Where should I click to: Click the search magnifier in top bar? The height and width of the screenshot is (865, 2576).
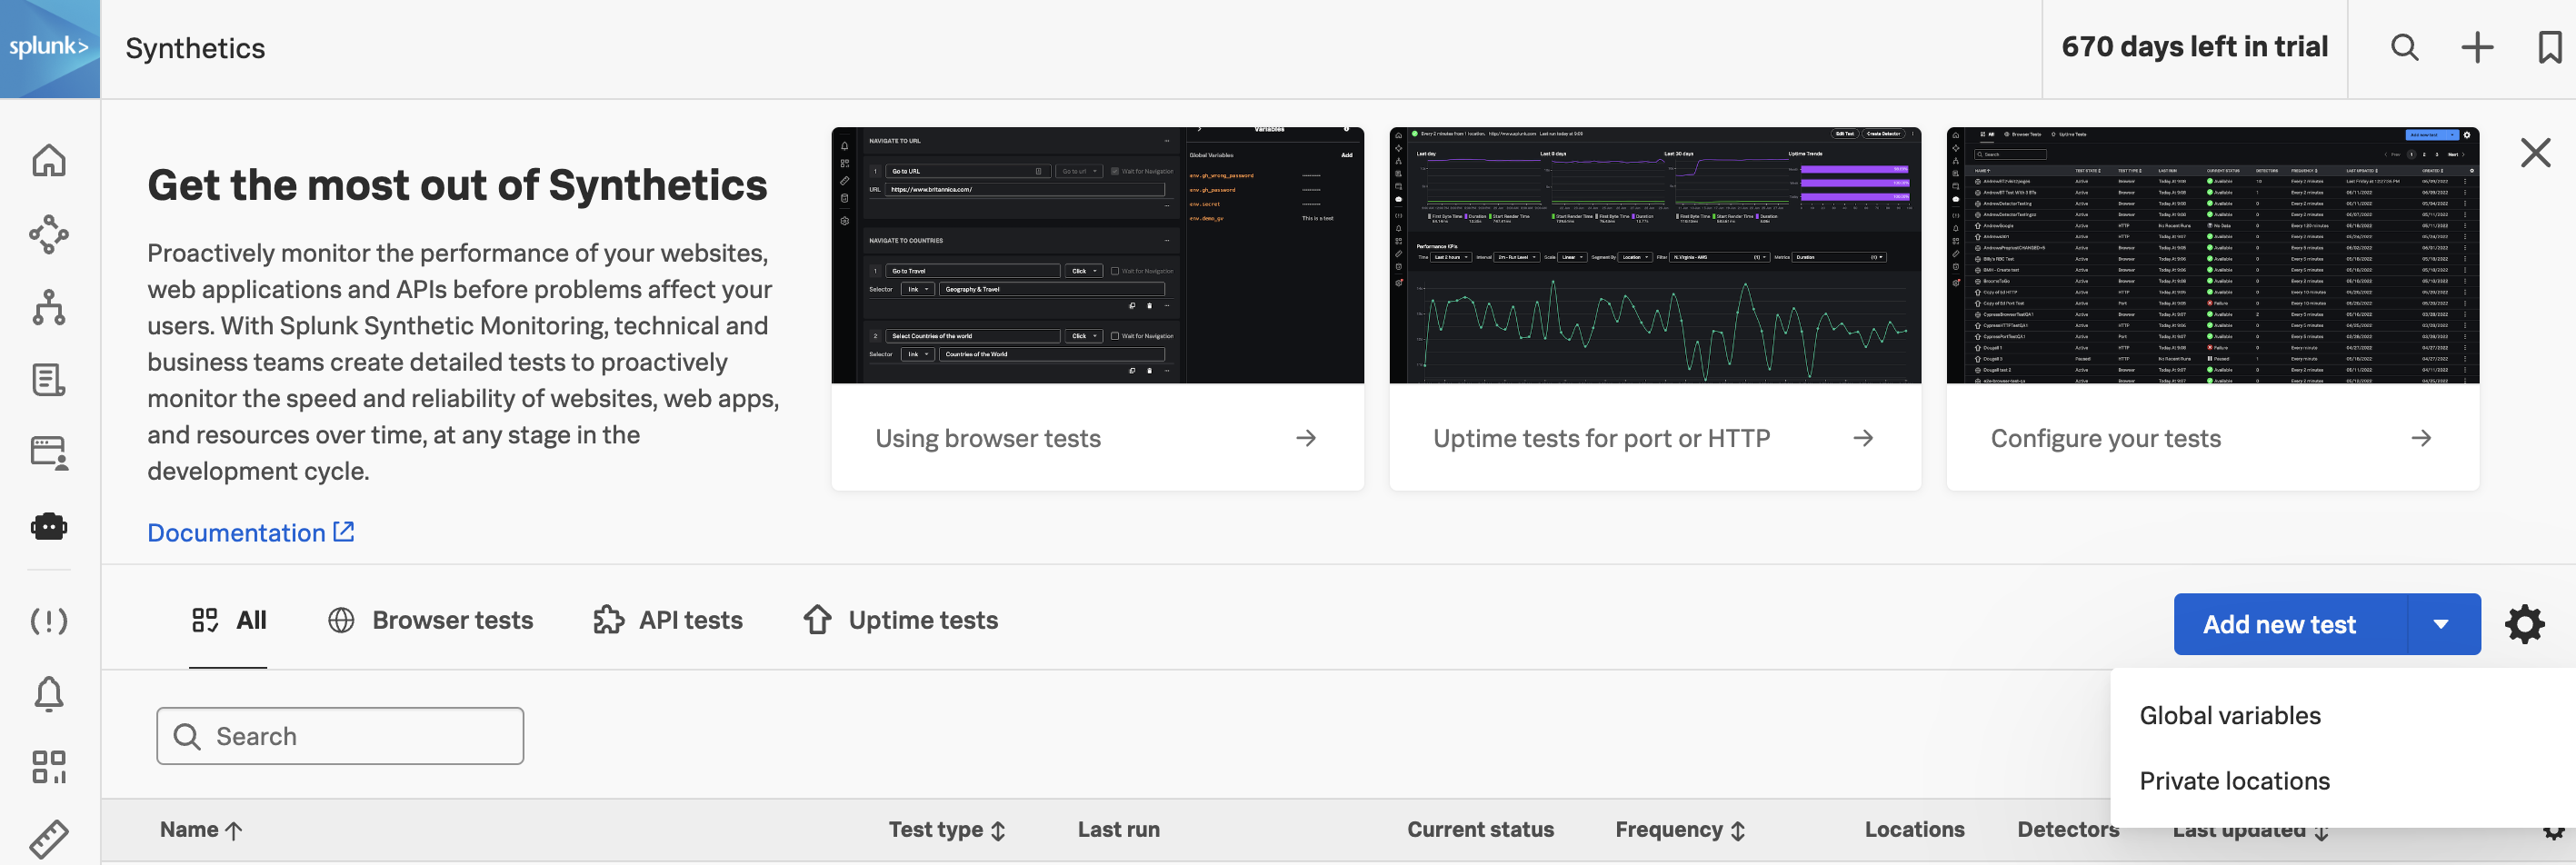point(2404,48)
